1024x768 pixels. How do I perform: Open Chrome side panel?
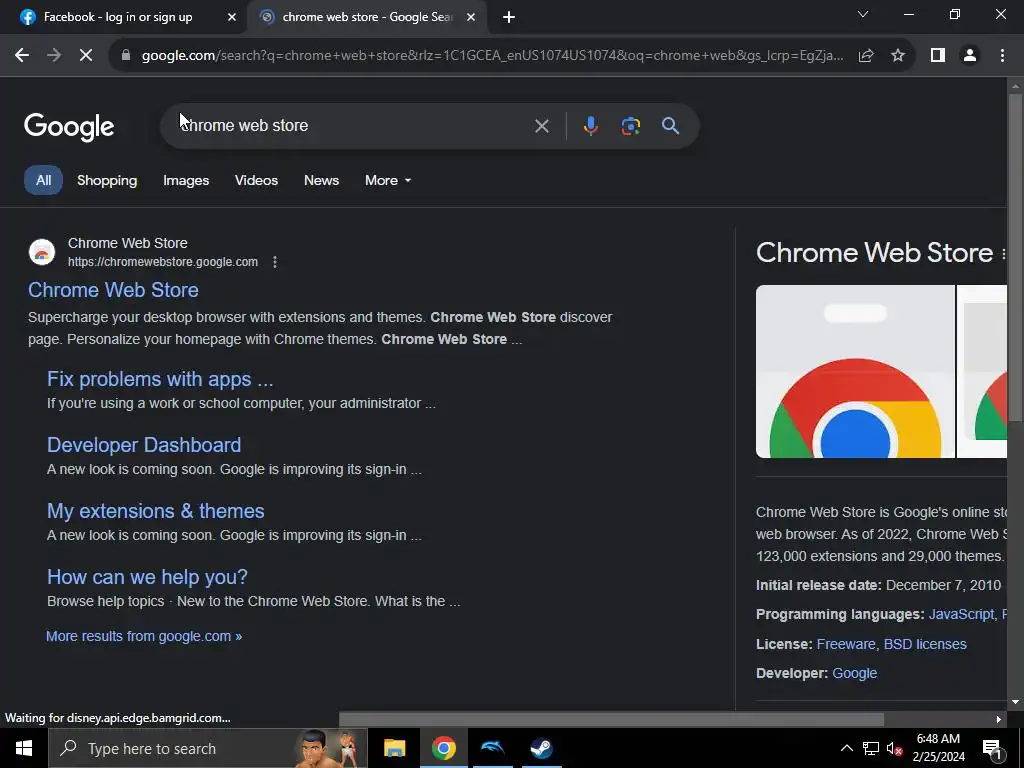(938, 56)
